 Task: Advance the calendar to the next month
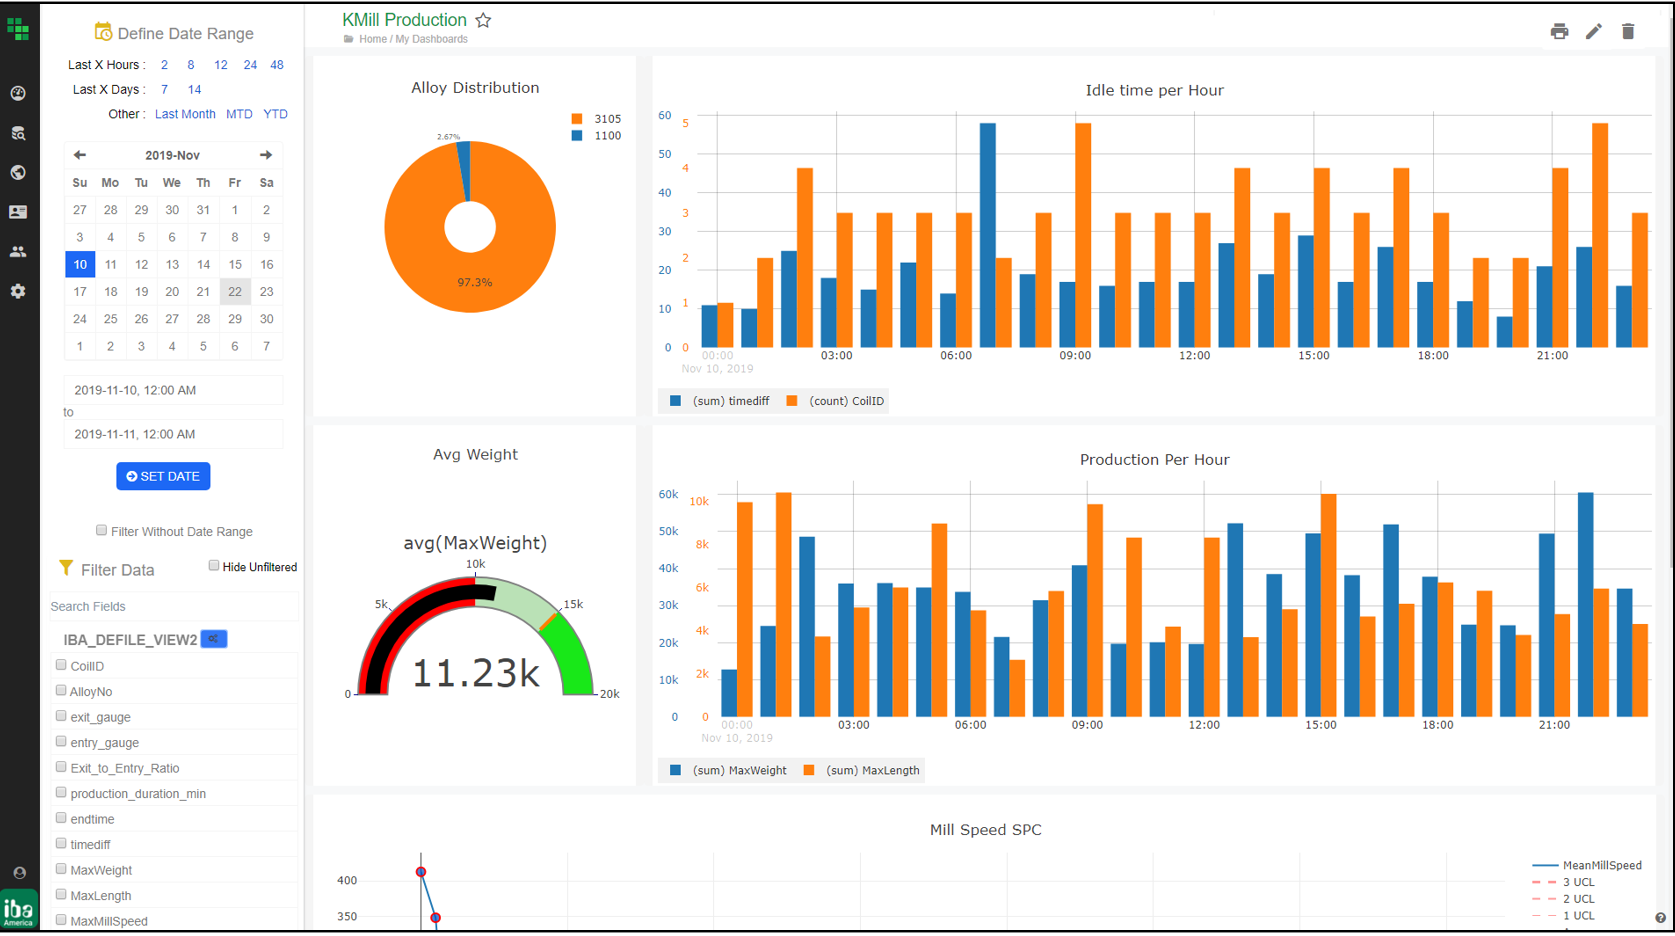(265, 154)
